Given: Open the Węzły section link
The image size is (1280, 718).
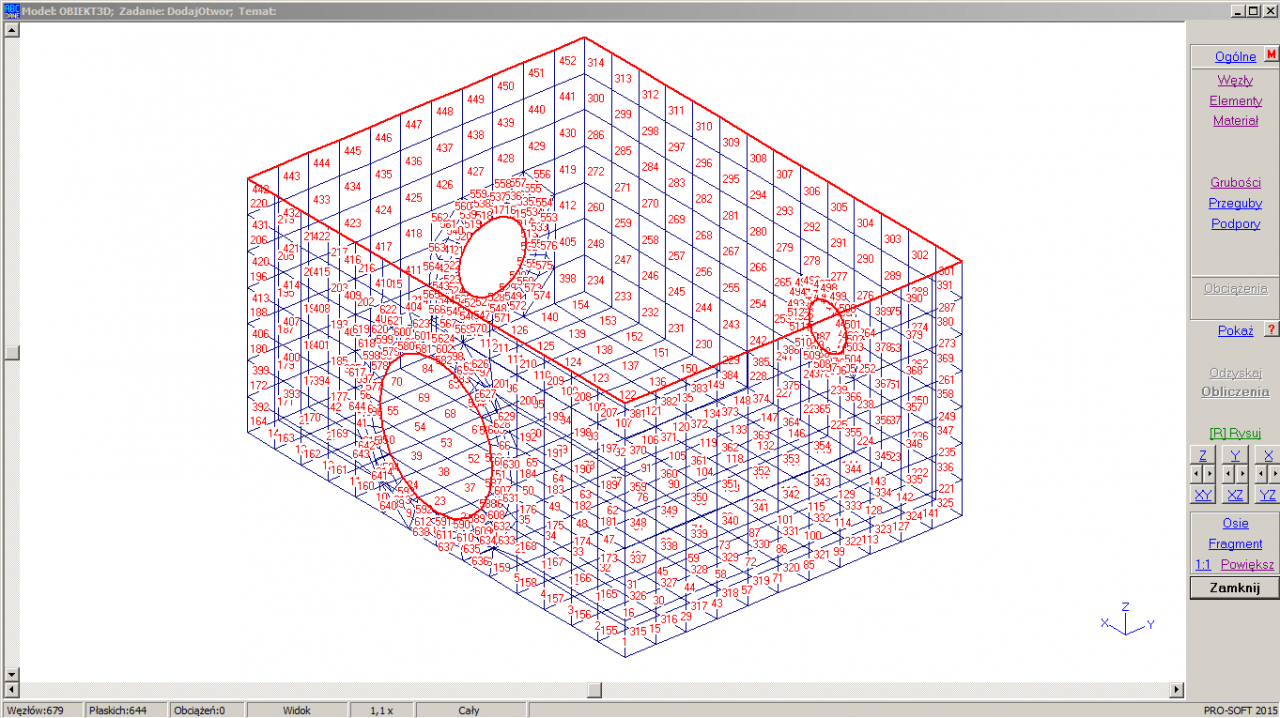Looking at the screenshot, I should point(1235,80).
